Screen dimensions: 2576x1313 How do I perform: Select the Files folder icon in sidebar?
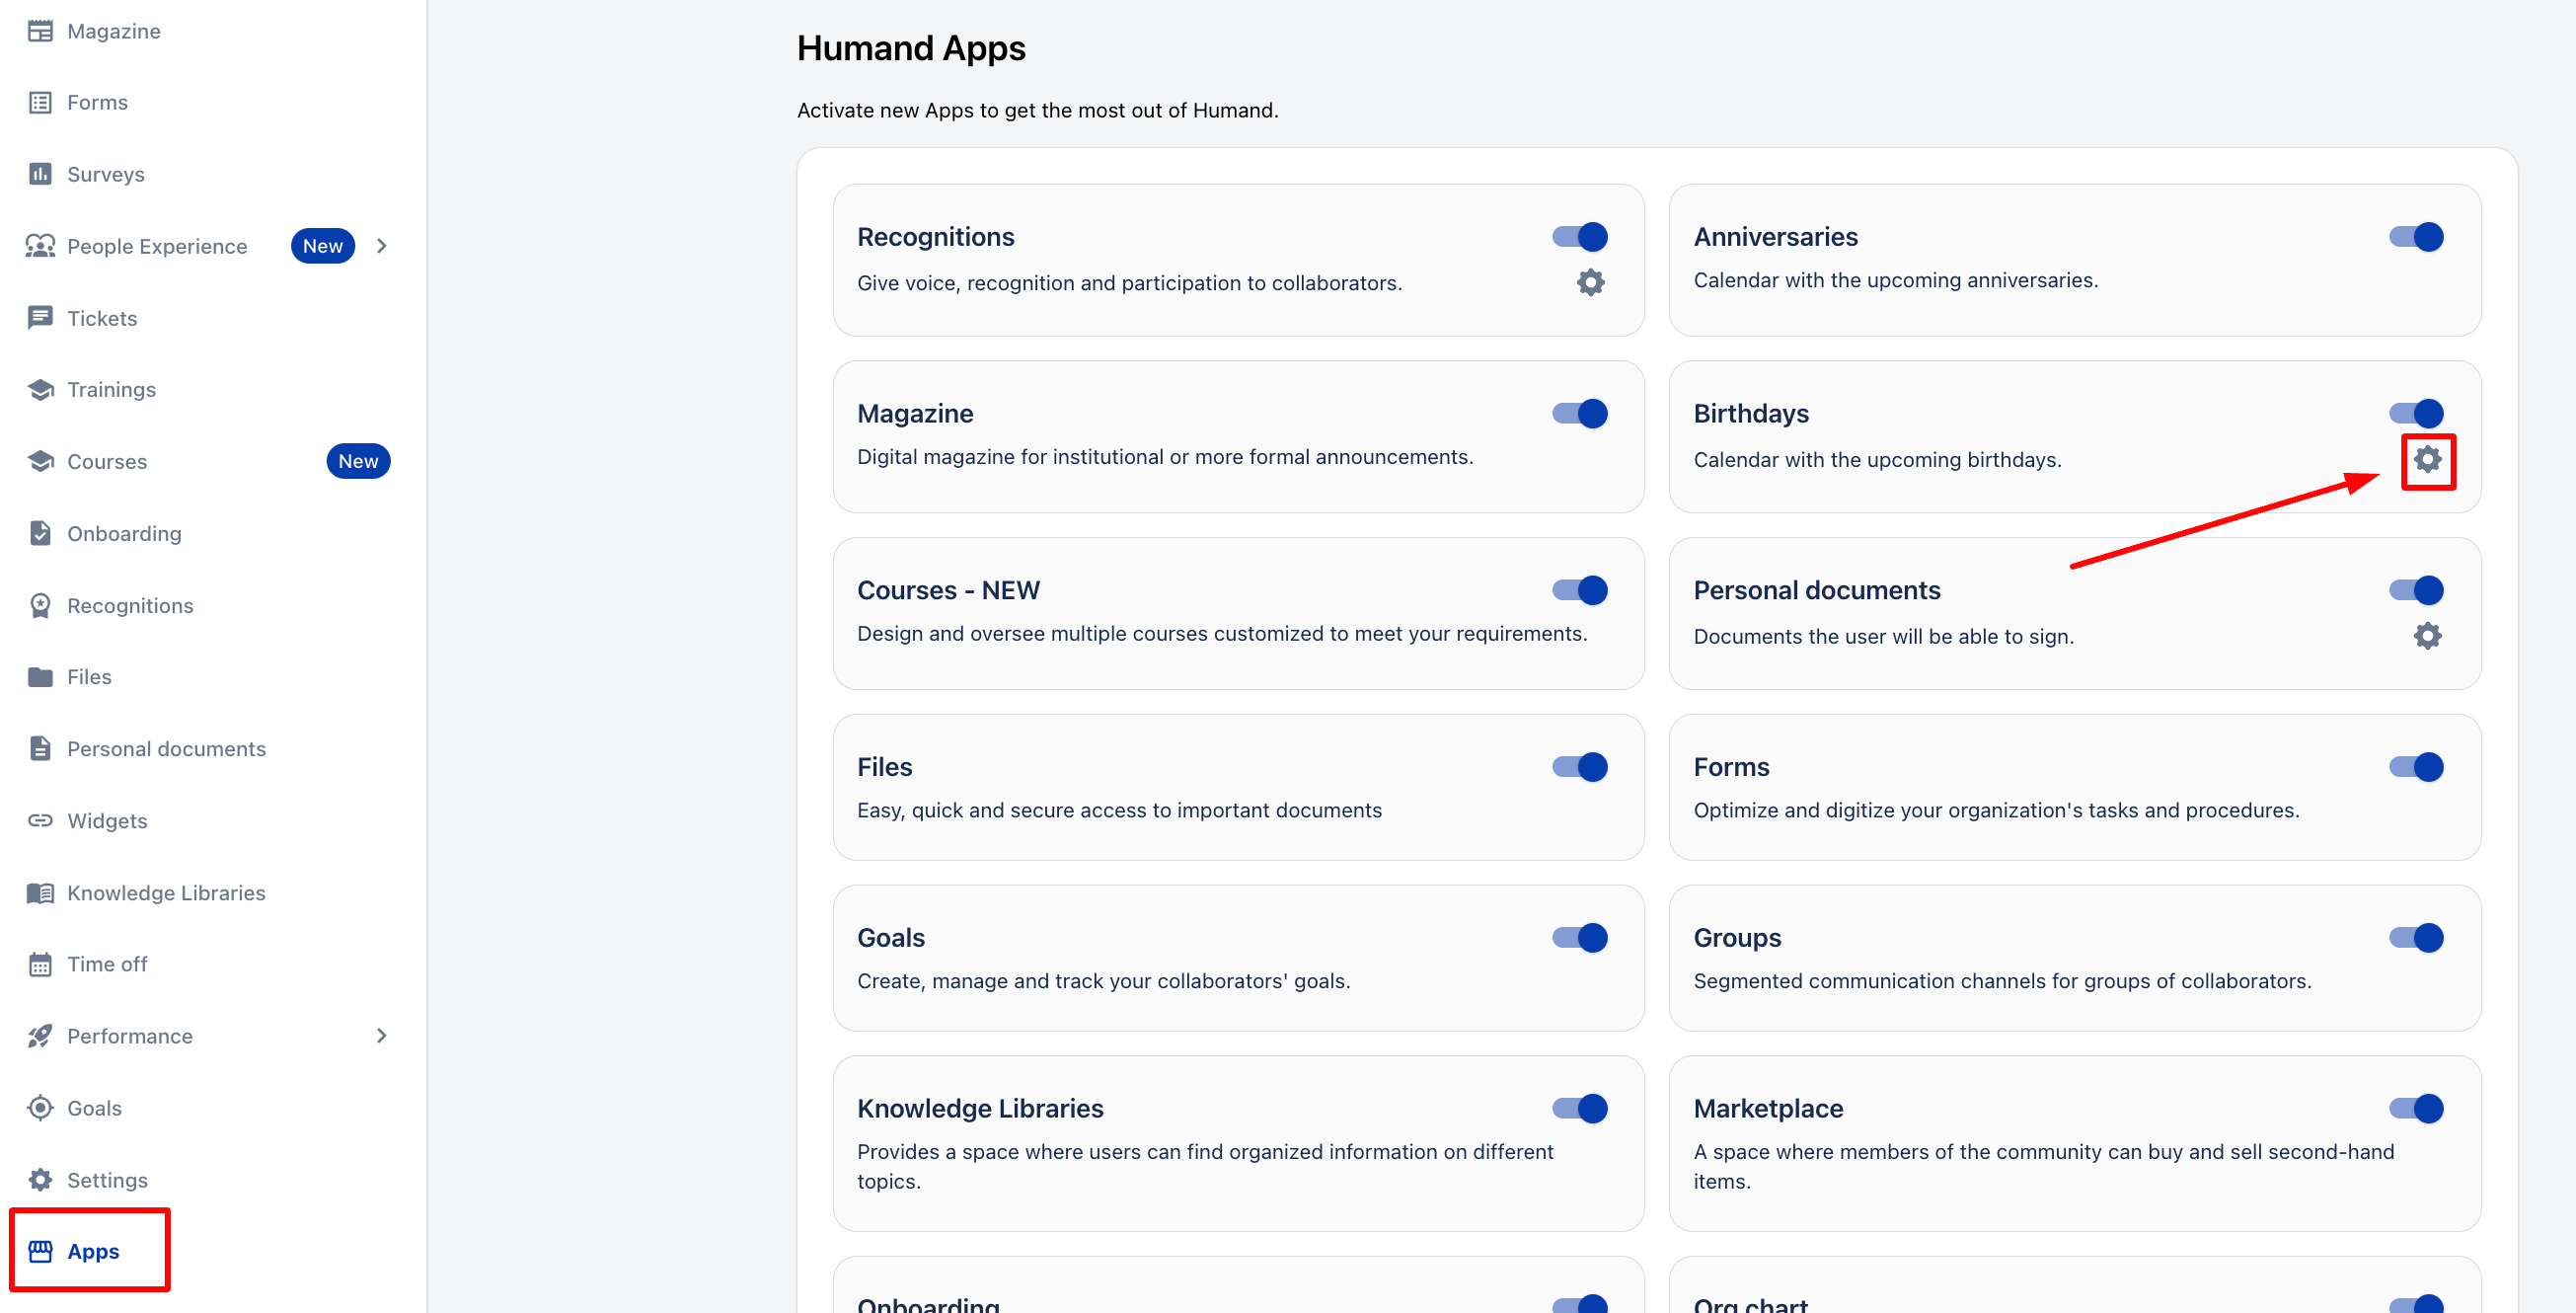(40, 677)
